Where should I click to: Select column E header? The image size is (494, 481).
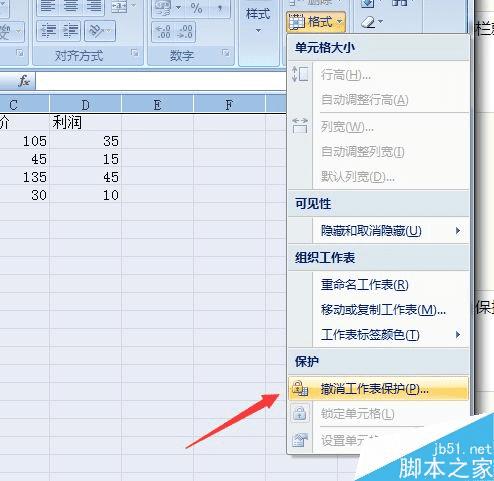(x=158, y=105)
